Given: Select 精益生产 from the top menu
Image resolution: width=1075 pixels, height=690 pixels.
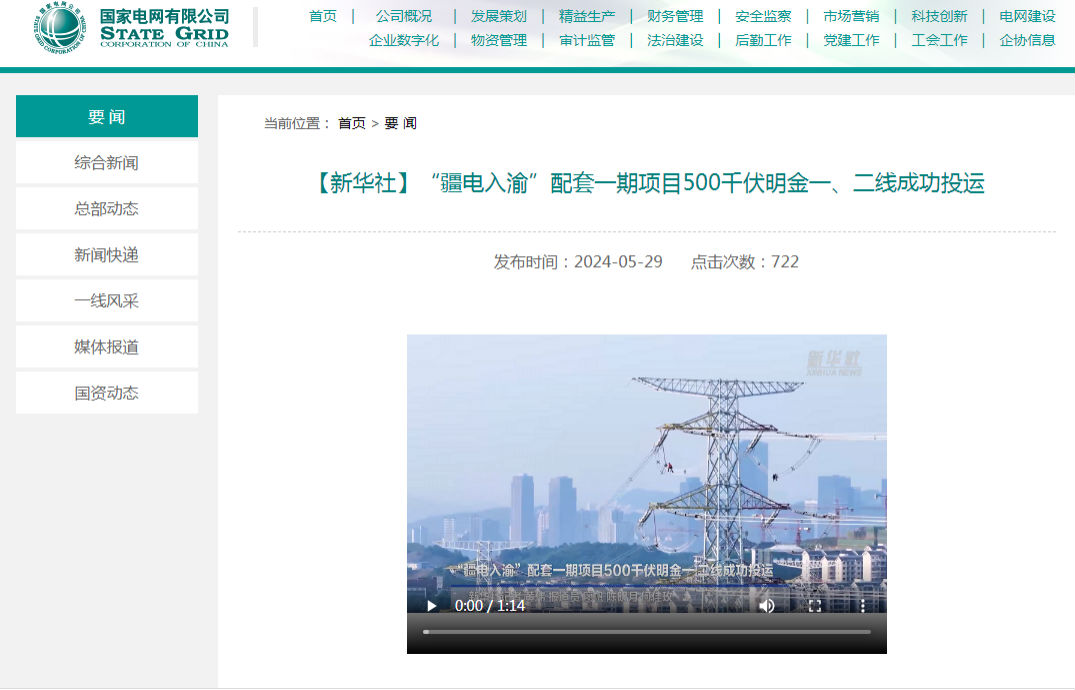Looking at the screenshot, I should point(587,16).
